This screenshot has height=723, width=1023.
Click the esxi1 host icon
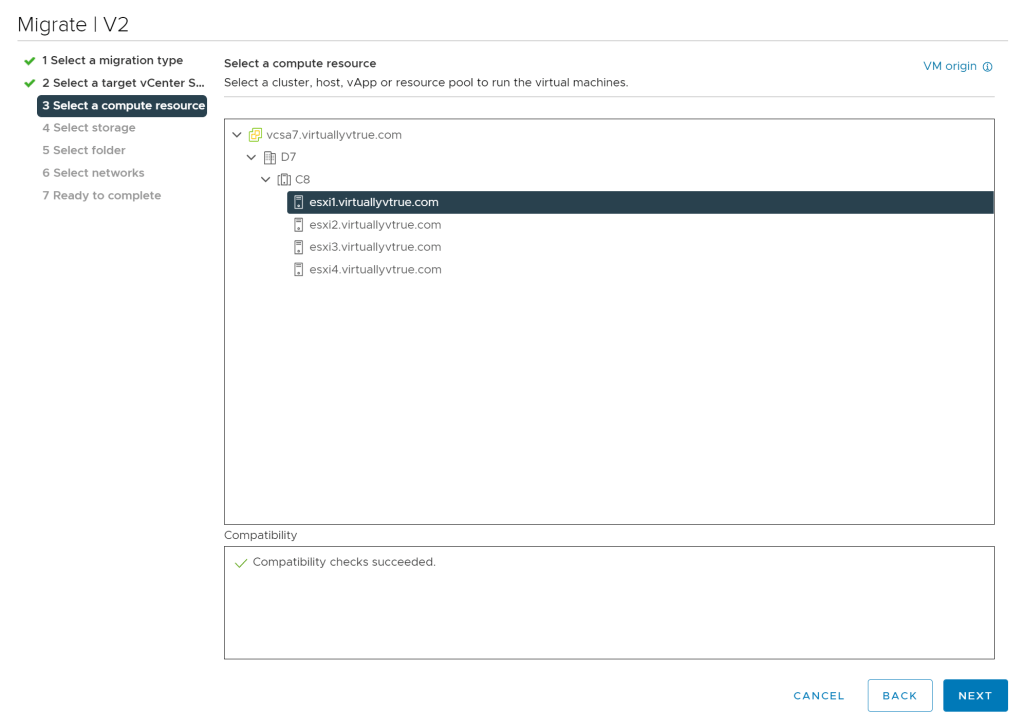[298, 202]
